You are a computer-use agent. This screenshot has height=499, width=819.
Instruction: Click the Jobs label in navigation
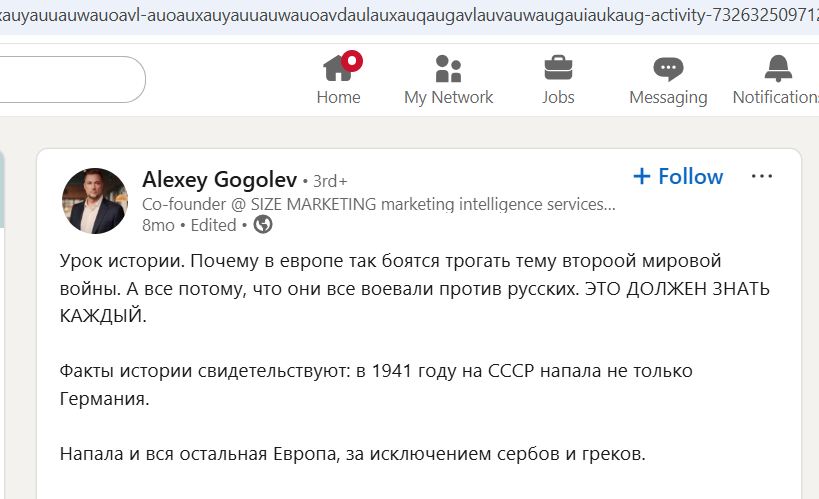[558, 97]
